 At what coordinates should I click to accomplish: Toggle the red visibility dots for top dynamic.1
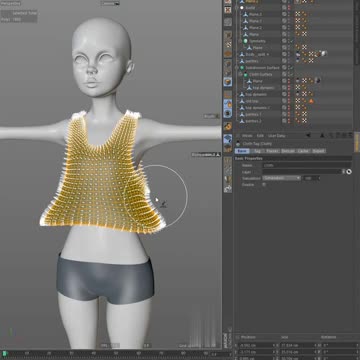tap(289, 107)
